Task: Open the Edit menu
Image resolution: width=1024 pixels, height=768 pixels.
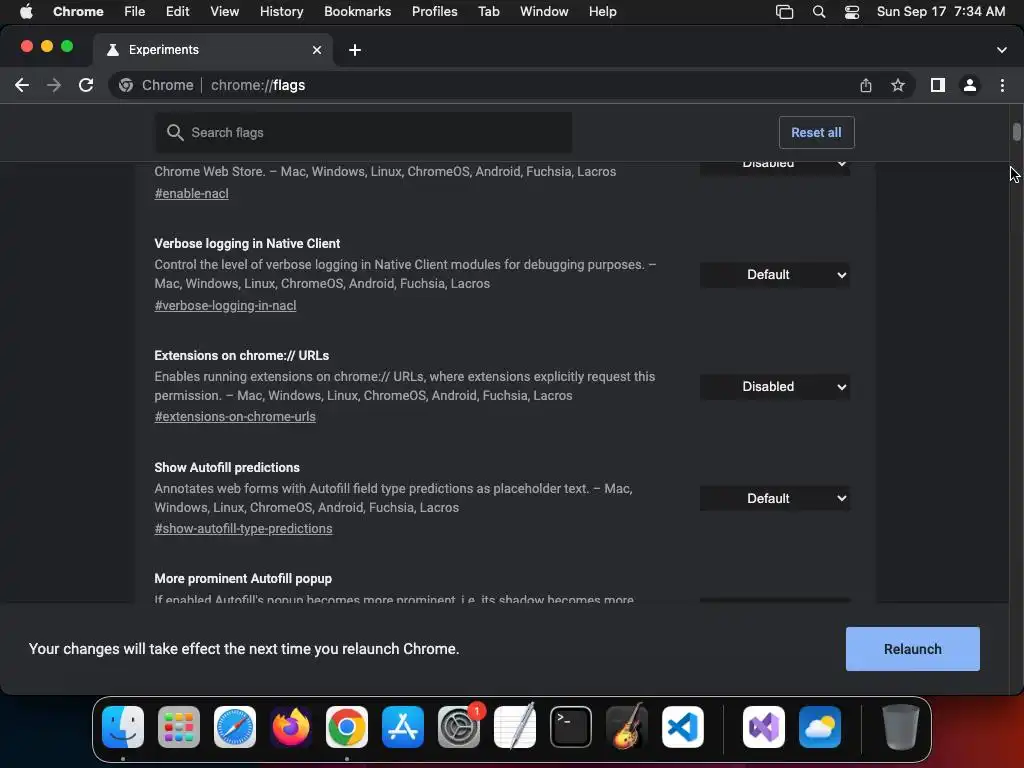Action: pyautogui.click(x=177, y=12)
